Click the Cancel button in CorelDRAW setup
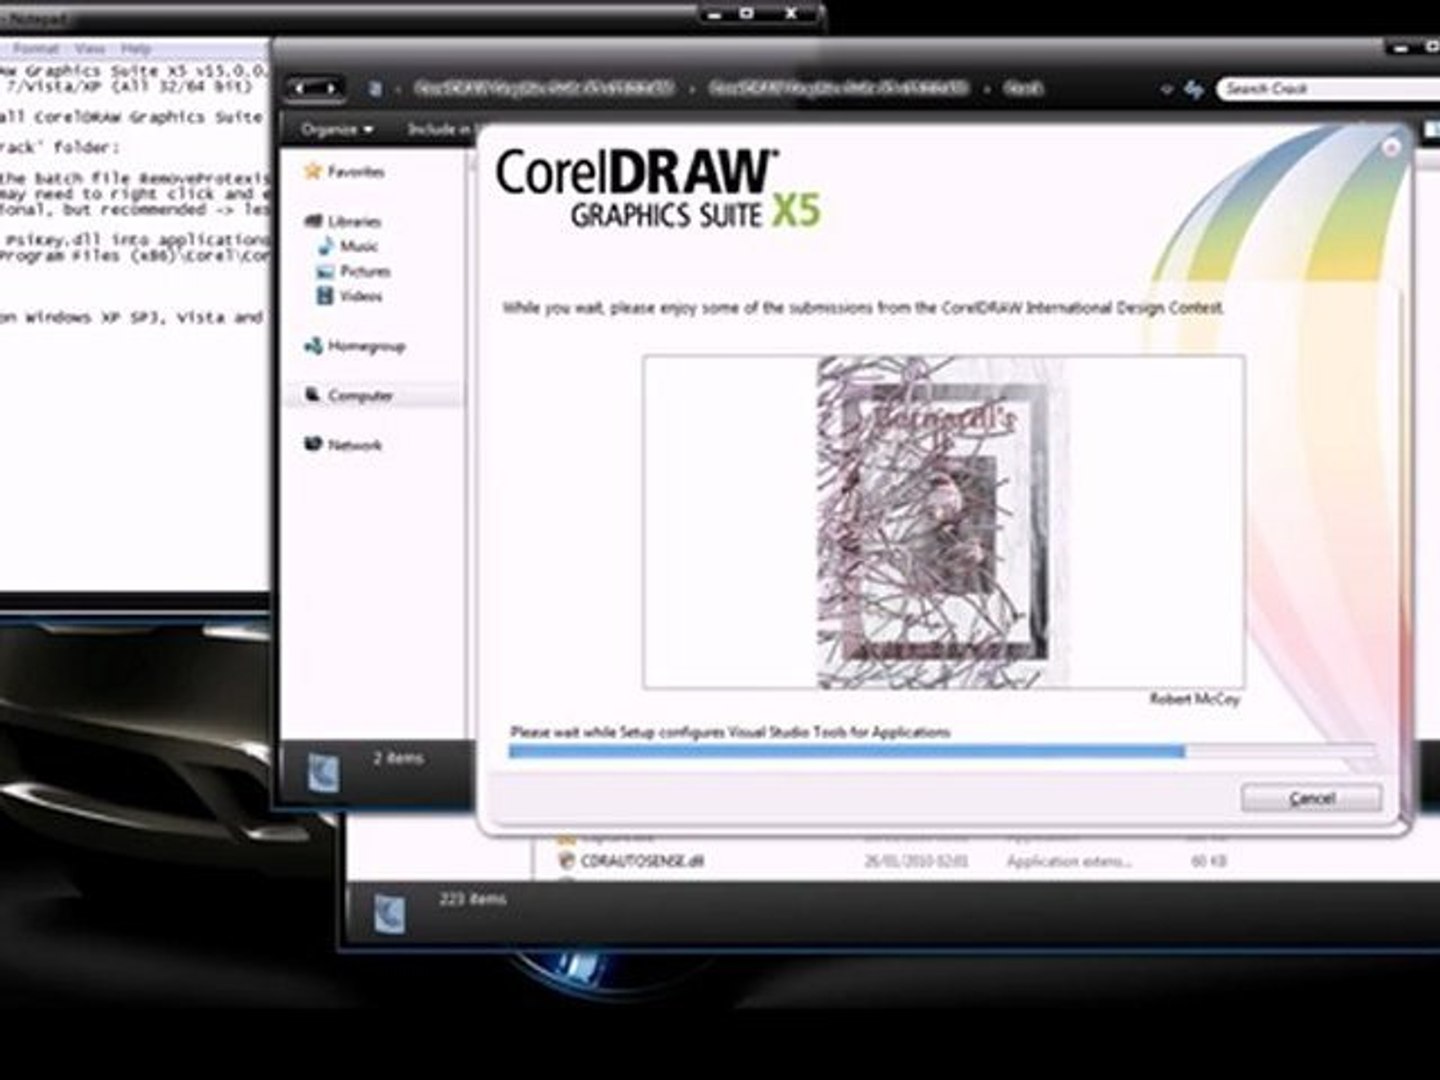1440x1080 pixels. 1311,798
